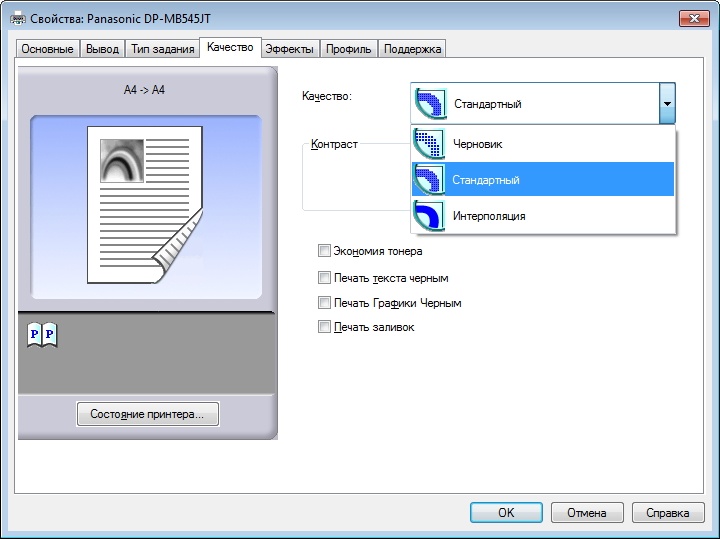Choose Стандартный in the quality list
Screen dimensions: 720x539
pos(543,180)
